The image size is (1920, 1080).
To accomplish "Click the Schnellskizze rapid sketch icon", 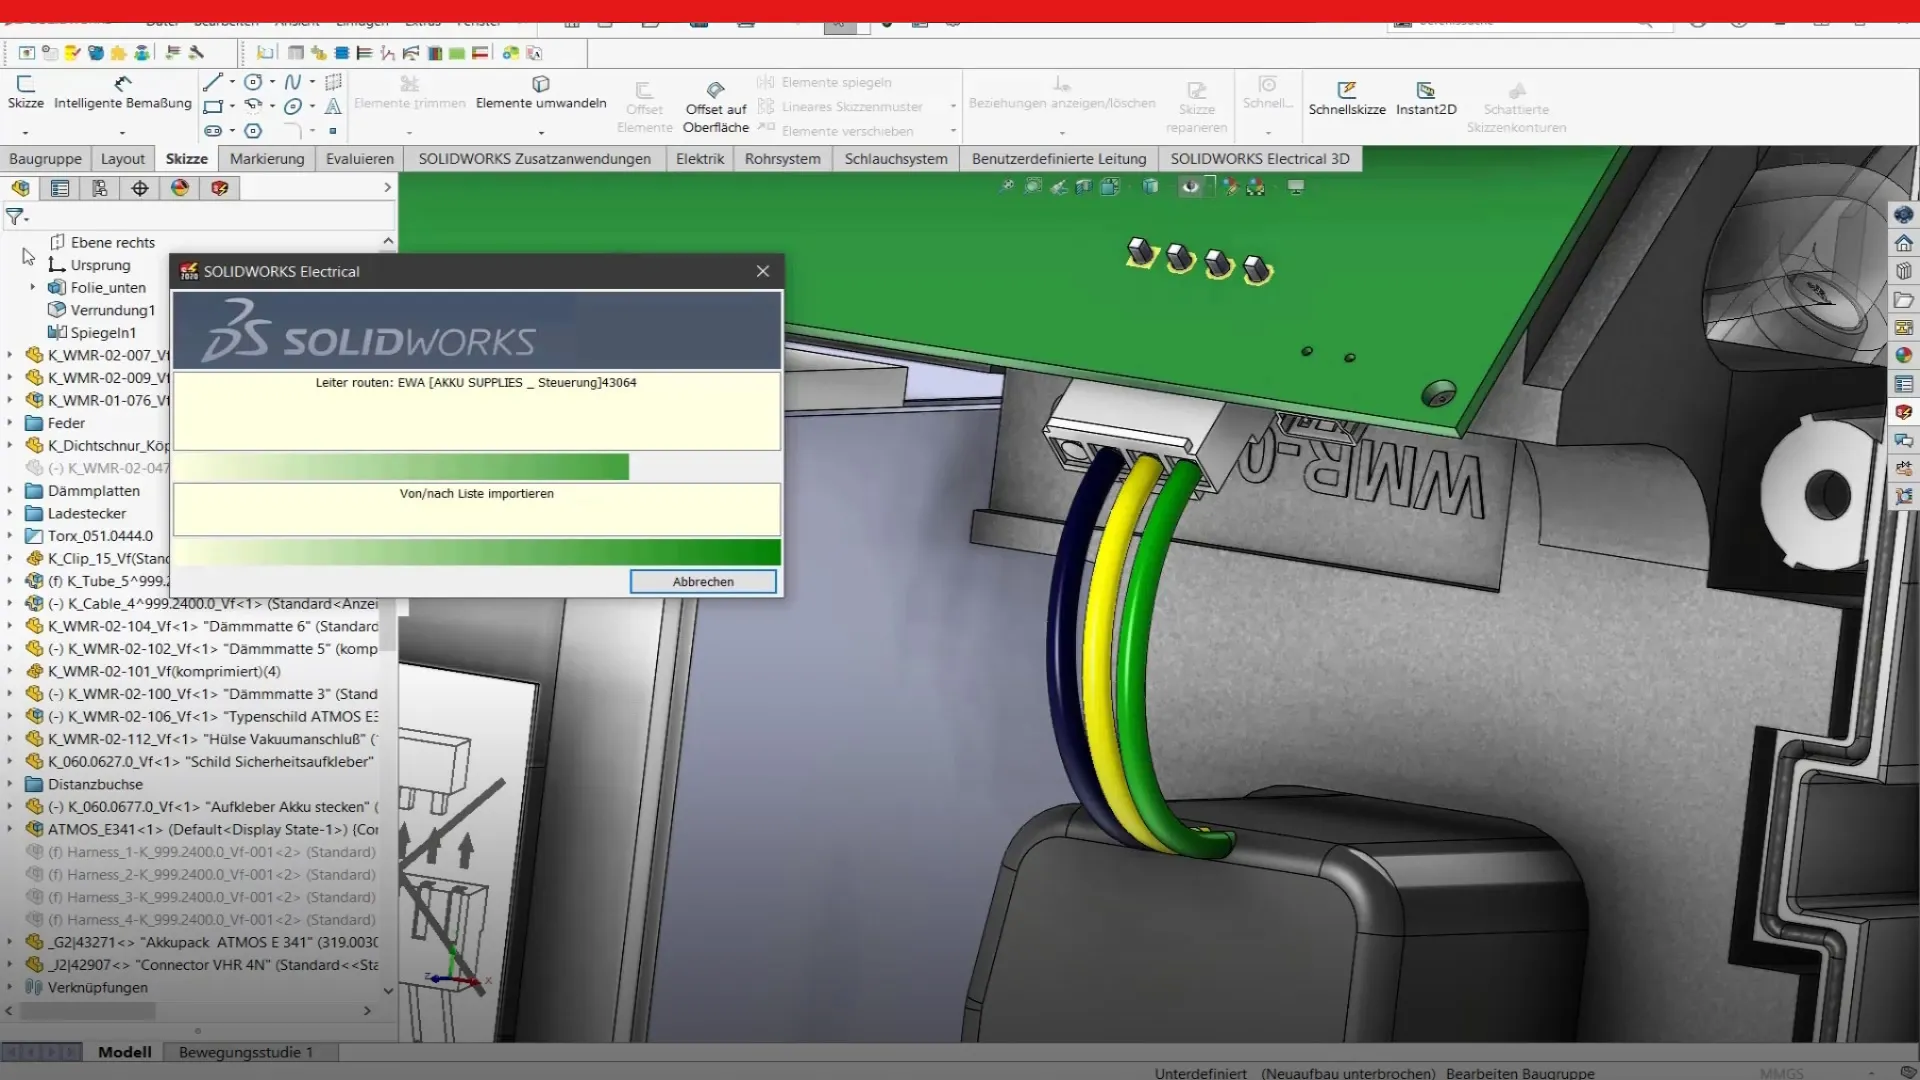I will [x=1346, y=90].
